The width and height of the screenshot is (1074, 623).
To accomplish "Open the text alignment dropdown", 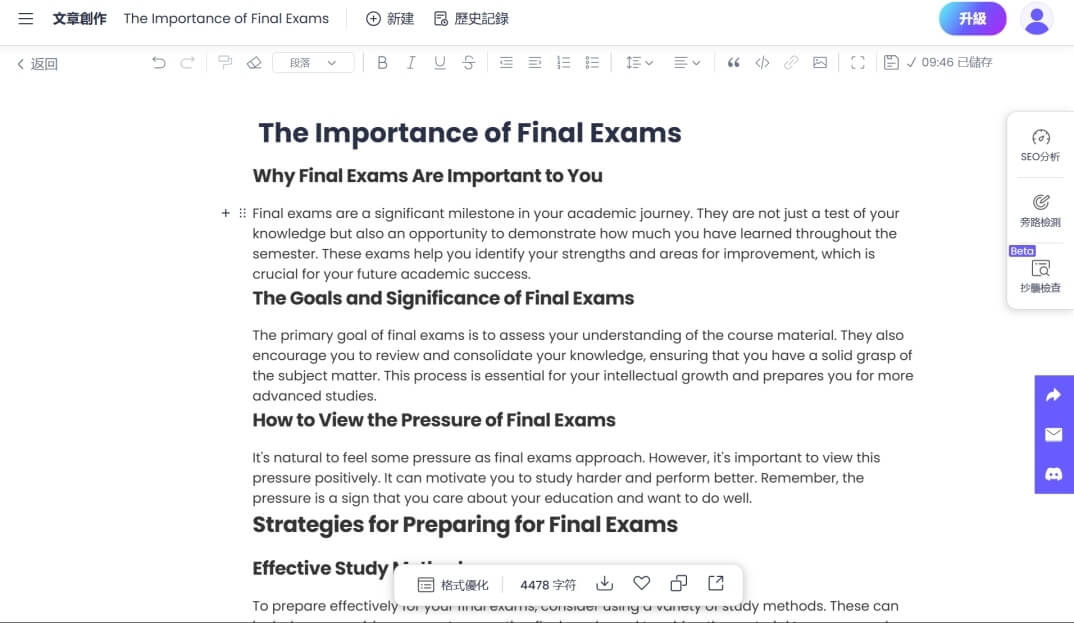I will coord(687,63).
